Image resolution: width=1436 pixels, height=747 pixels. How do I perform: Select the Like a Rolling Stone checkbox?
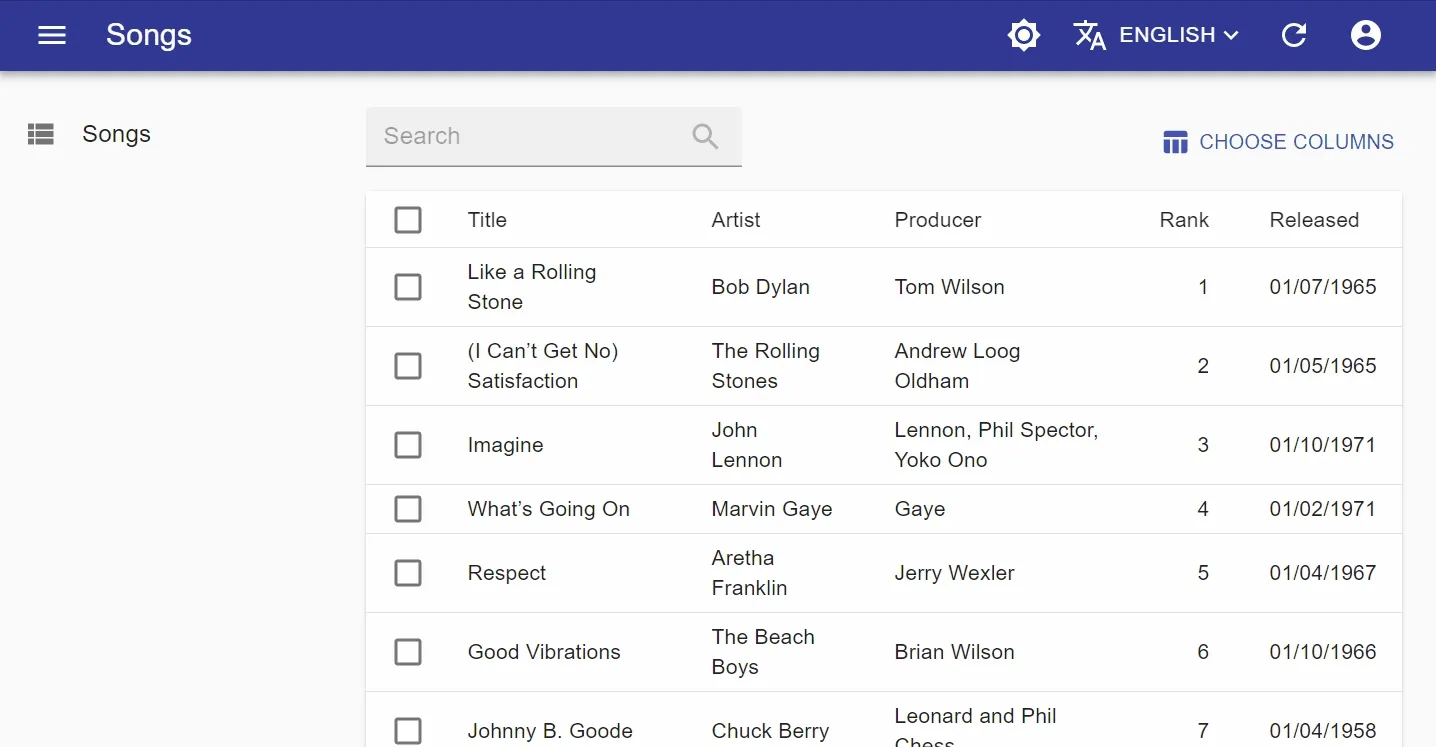tap(408, 287)
